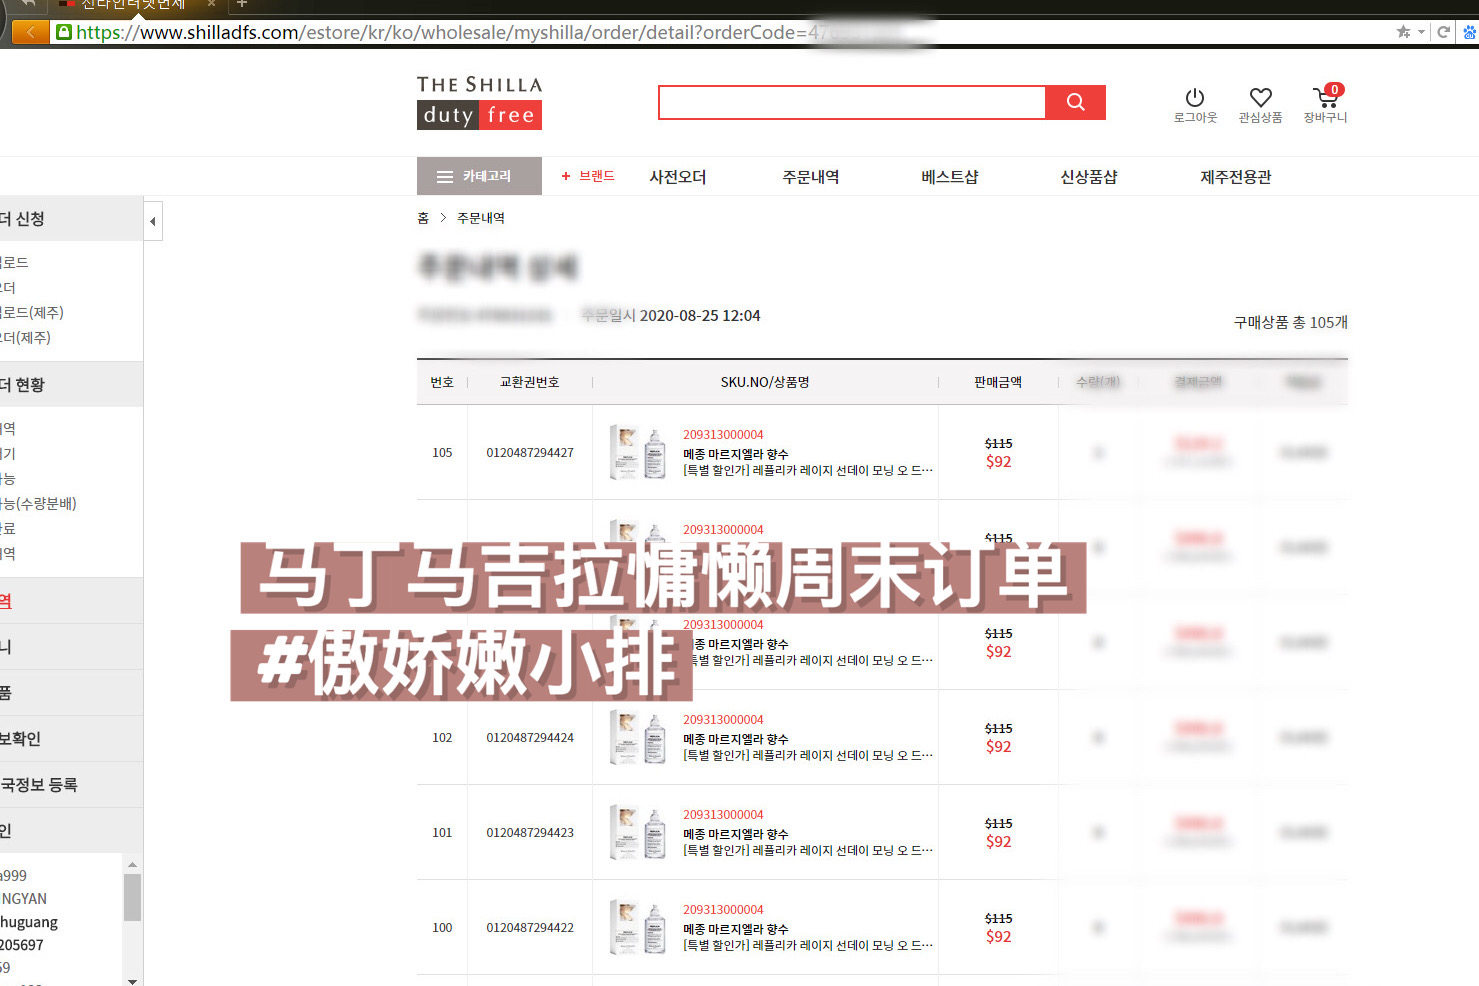Image resolution: width=1479 pixels, height=986 pixels.
Task: Open SKU link 209313000004 in row 100
Action: tap(723, 910)
